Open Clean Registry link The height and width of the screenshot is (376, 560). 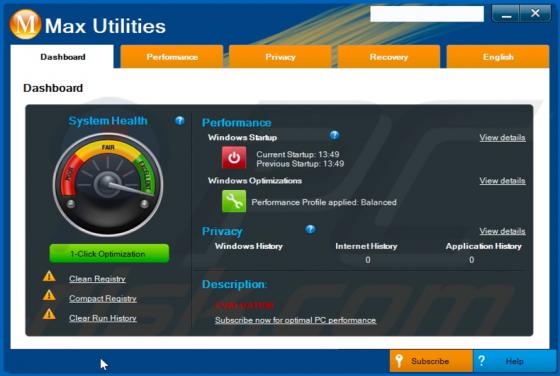pos(97,279)
